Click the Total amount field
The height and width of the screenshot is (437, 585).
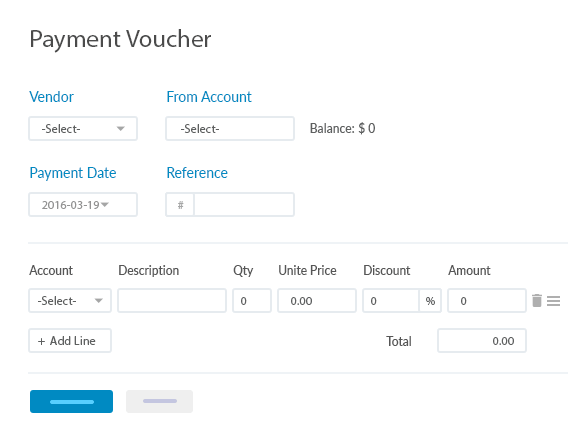pos(482,340)
